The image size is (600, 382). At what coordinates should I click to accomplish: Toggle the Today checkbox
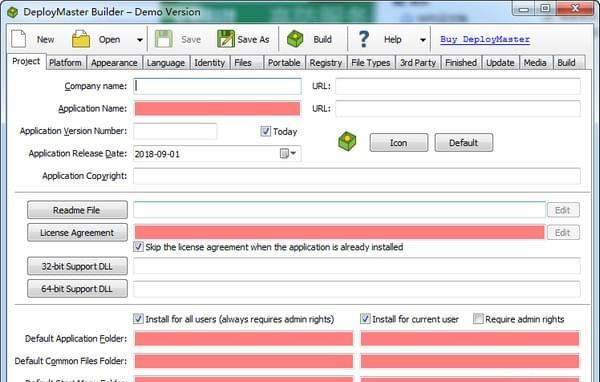pos(266,131)
